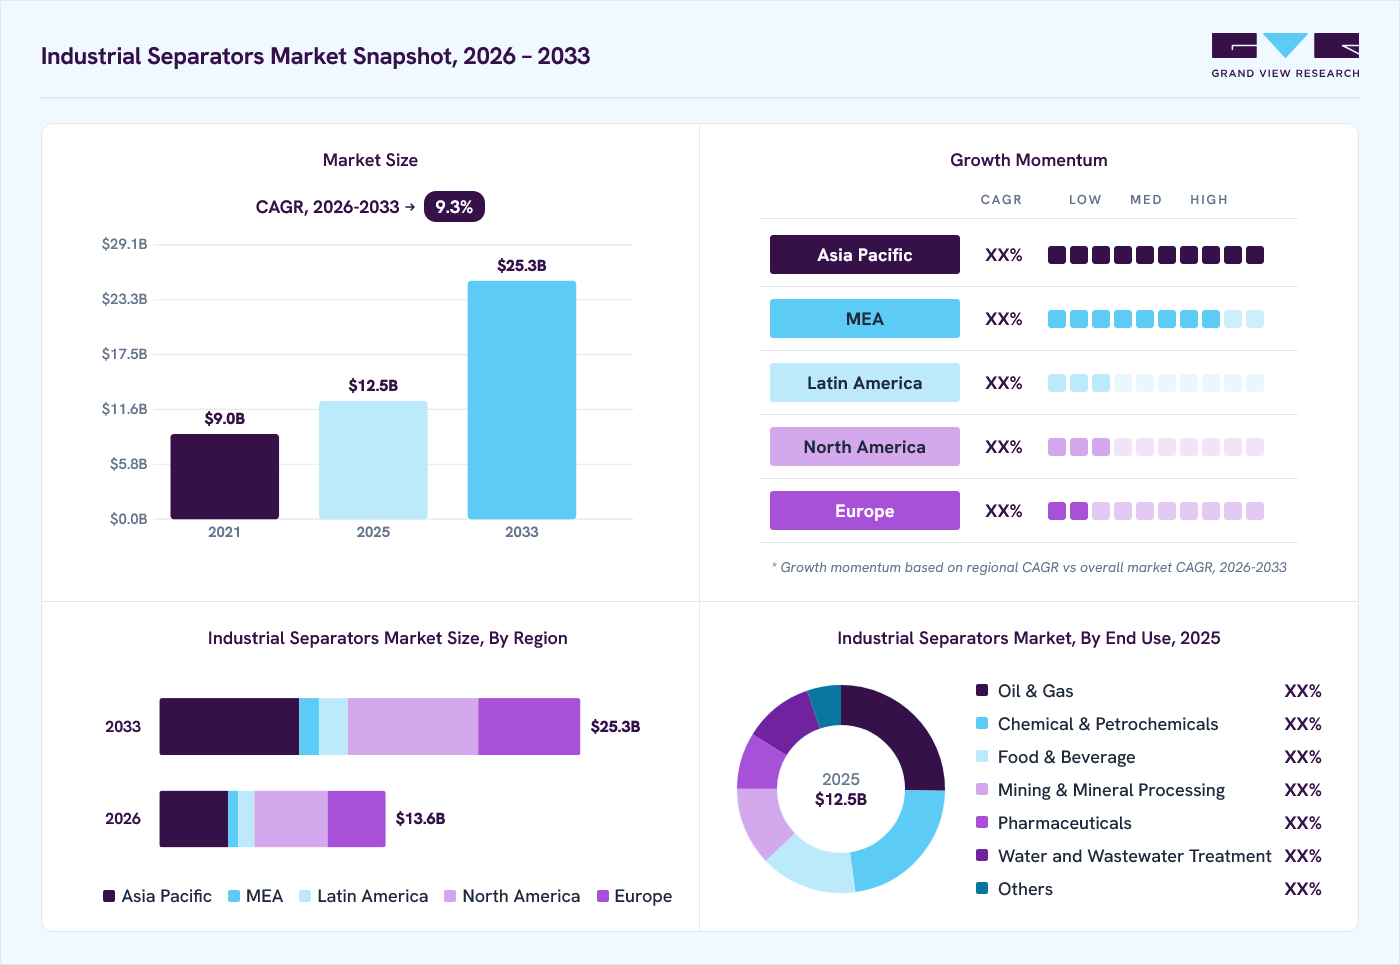Image resolution: width=1400 pixels, height=965 pixels.
Task: Select the 9.3% CAGR badge
Action: tap(454, 207)
